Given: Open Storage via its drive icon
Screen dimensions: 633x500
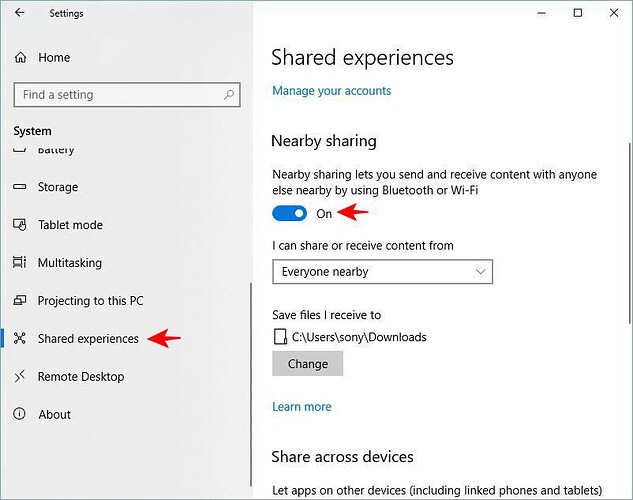Looking at the screenshot, I should coord(19,187).
